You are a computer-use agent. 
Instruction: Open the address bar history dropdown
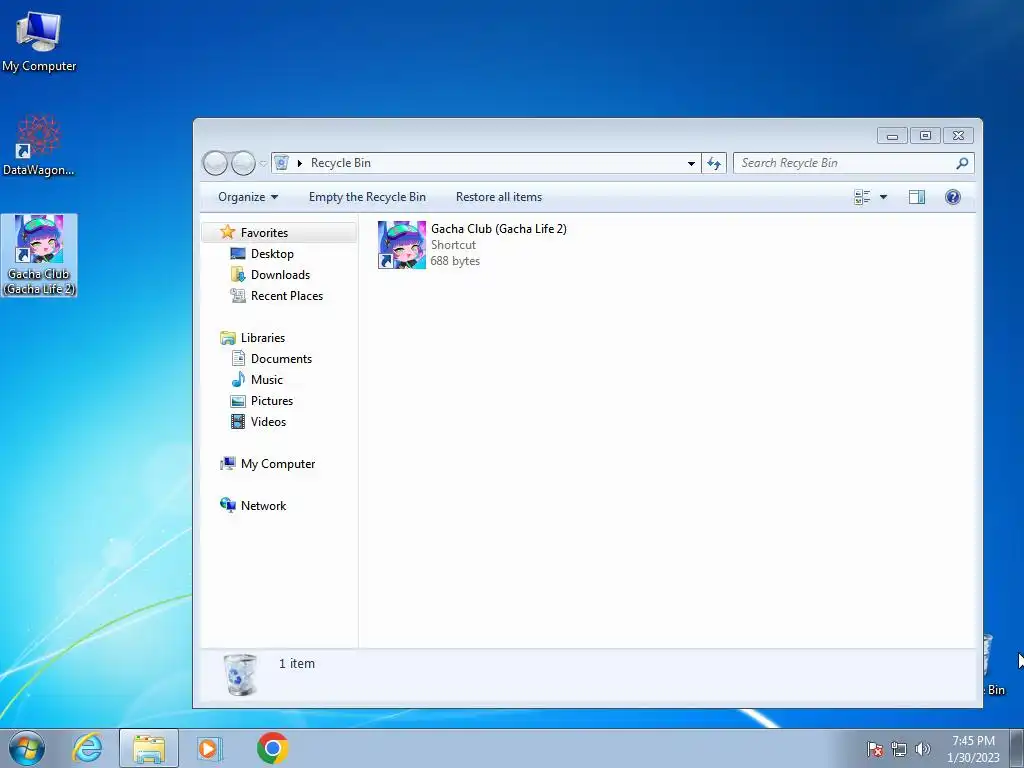tap(691, 163)
